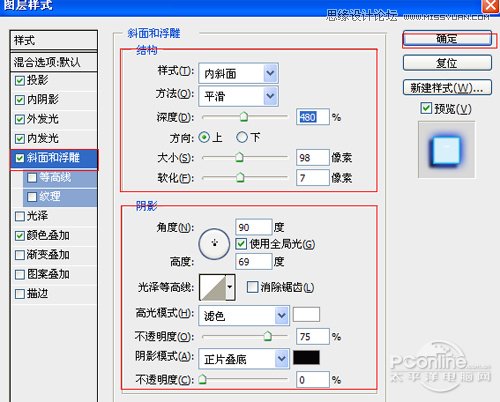Click the gloss contour curve thumbnail
Image resolution: width=500 pixels, height=402 pixels.
[x=213, y=287]
